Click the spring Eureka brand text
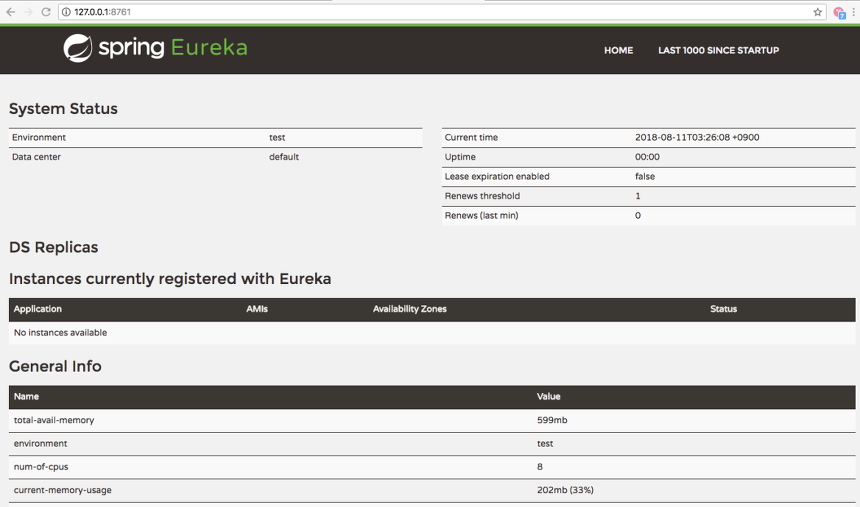Screen dimensions: 860x507 (x=173, y=48)
